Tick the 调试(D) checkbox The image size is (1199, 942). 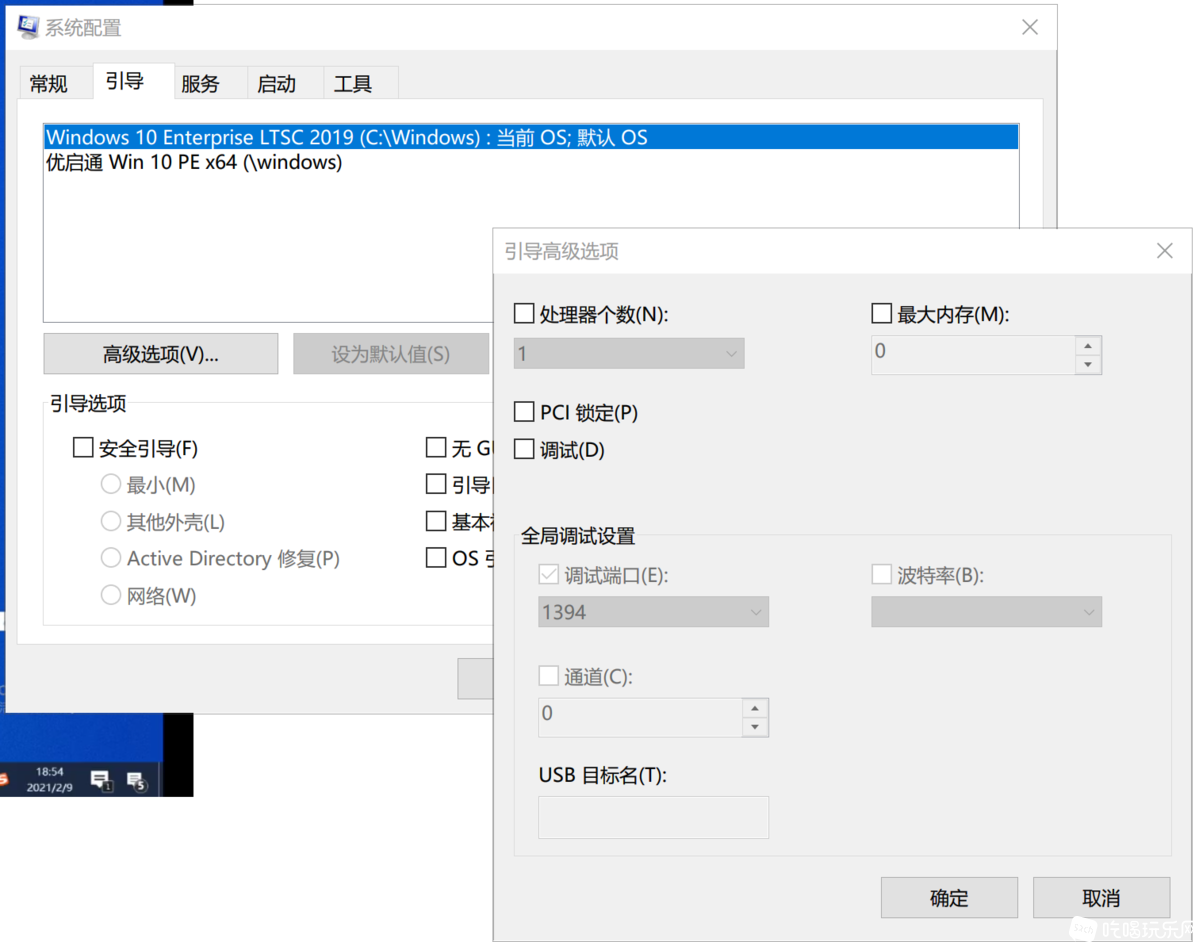[x=524, y=449]
